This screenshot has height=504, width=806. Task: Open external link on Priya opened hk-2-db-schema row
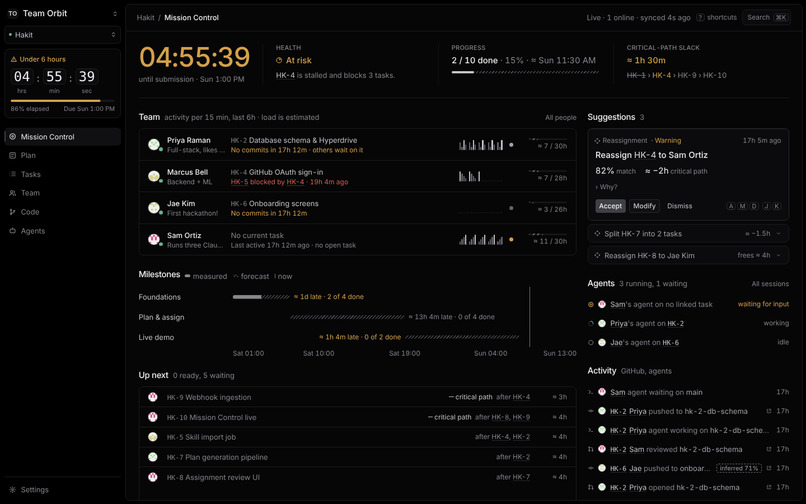pos(769,488)
